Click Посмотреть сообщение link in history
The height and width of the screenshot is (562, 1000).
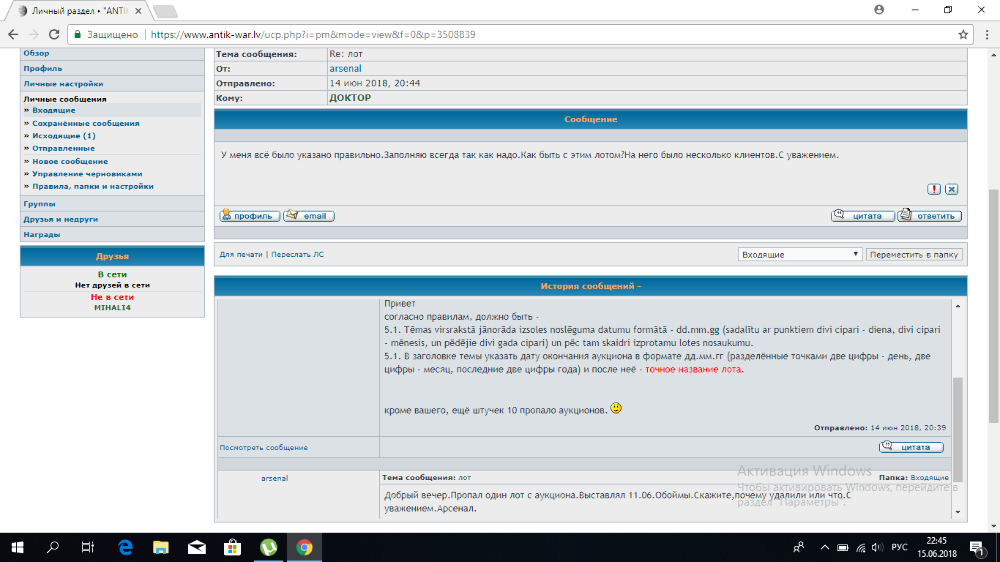pos(263,447)
